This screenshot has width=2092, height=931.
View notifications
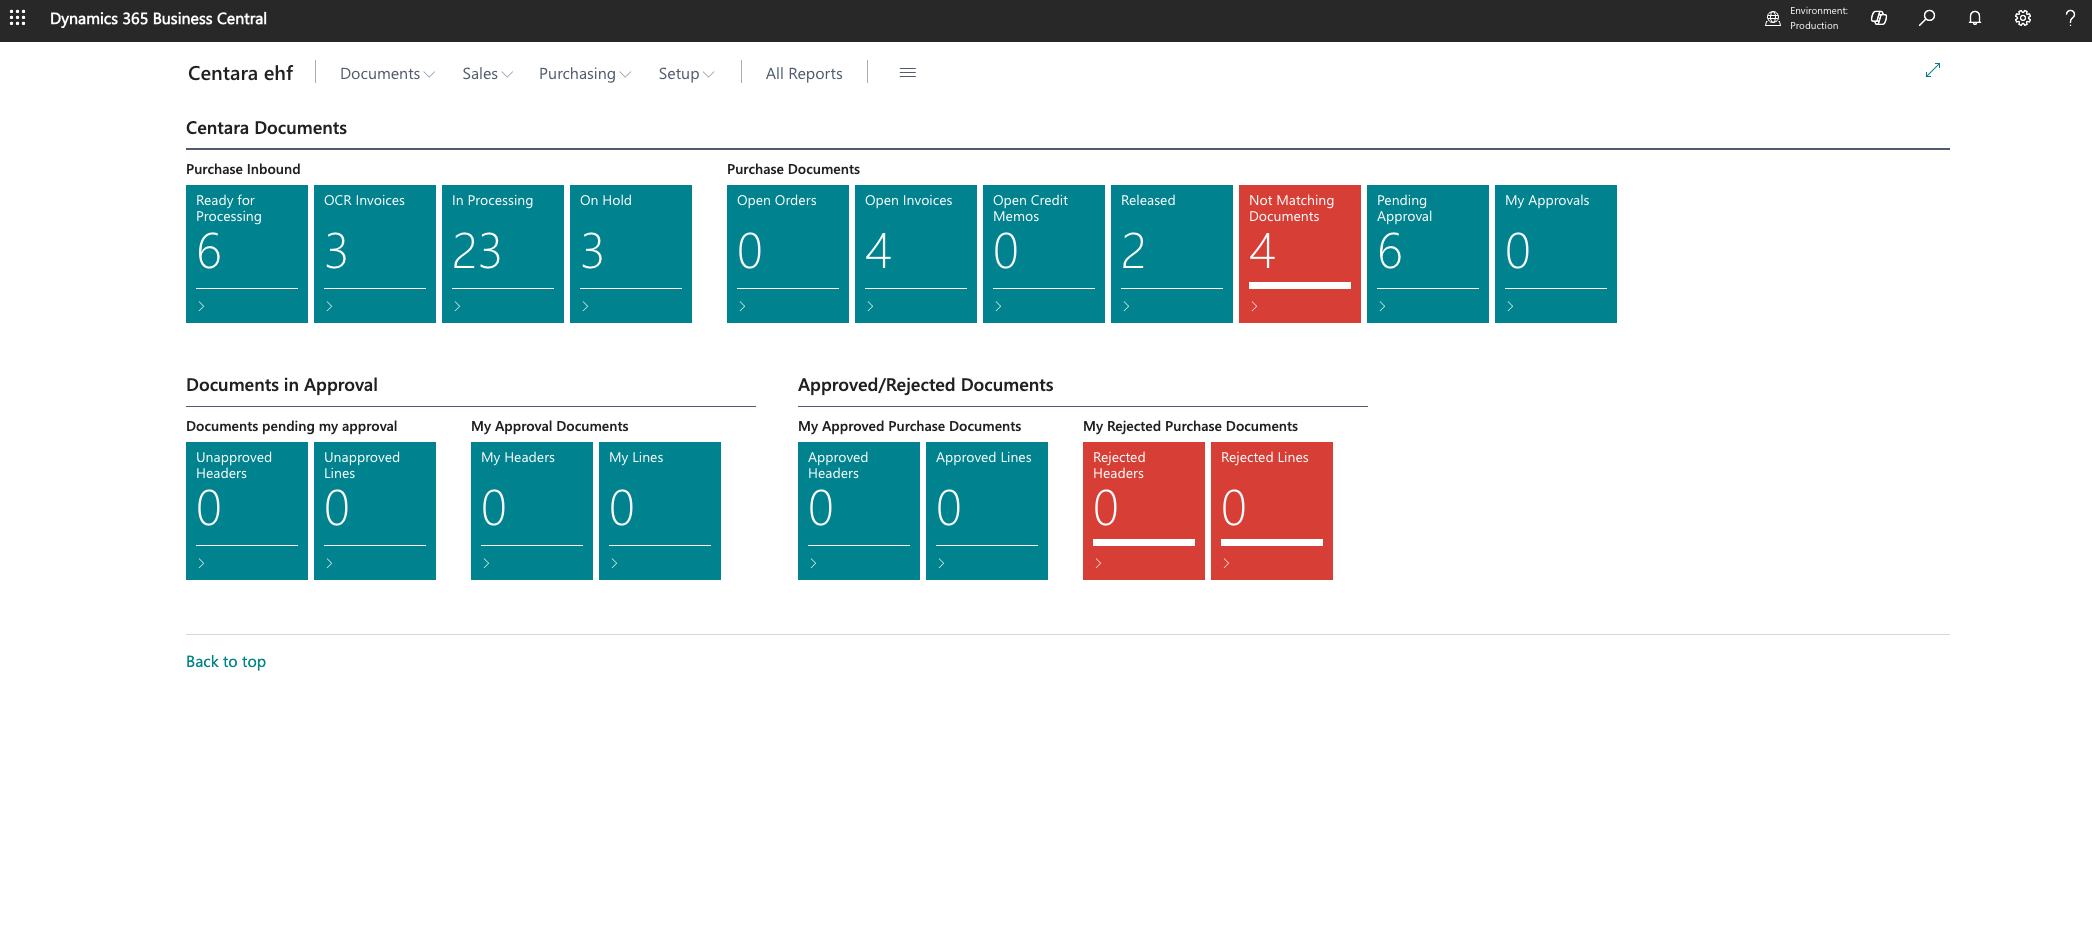click(x=1974, y=18)
